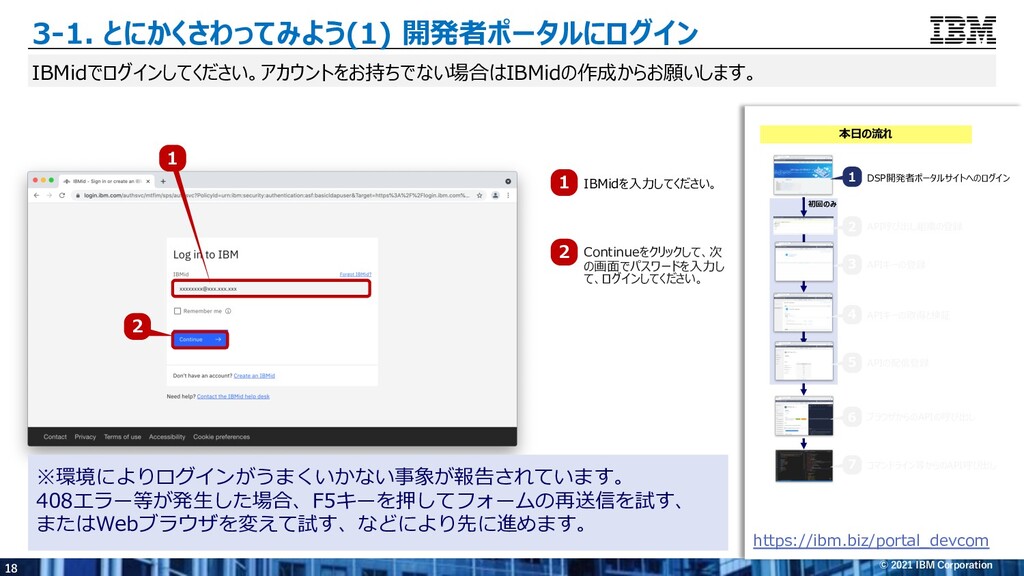Click the red close window dot
This screenshot has height=576, width=1024.
pyautogui.click(x=35, y=180)
